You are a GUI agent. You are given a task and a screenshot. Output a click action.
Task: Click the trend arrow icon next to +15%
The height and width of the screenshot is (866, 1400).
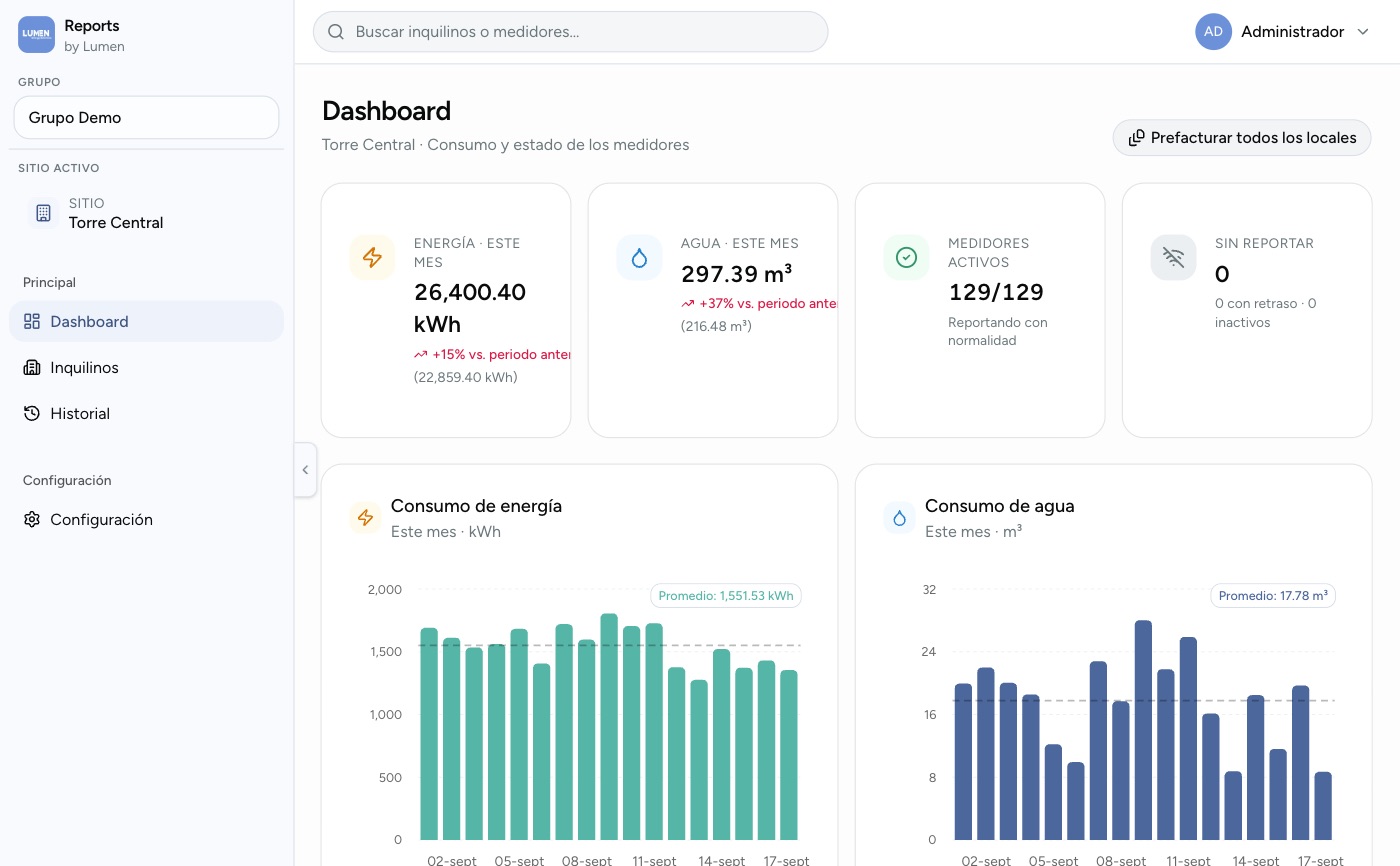[x=421, y=354]
